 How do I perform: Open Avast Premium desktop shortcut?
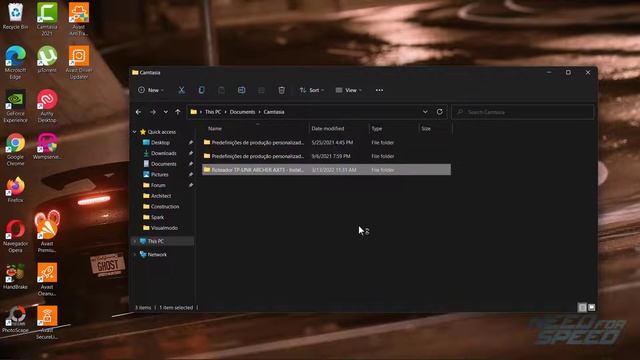pyautogui.click(x=47, y=231)
